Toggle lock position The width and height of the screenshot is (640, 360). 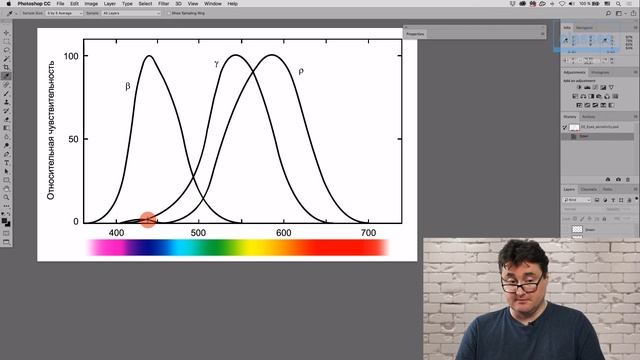tap(590, 219)
